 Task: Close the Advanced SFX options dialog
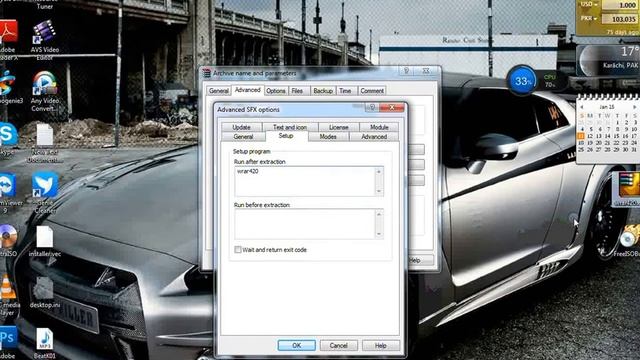(x=392, y=107)
